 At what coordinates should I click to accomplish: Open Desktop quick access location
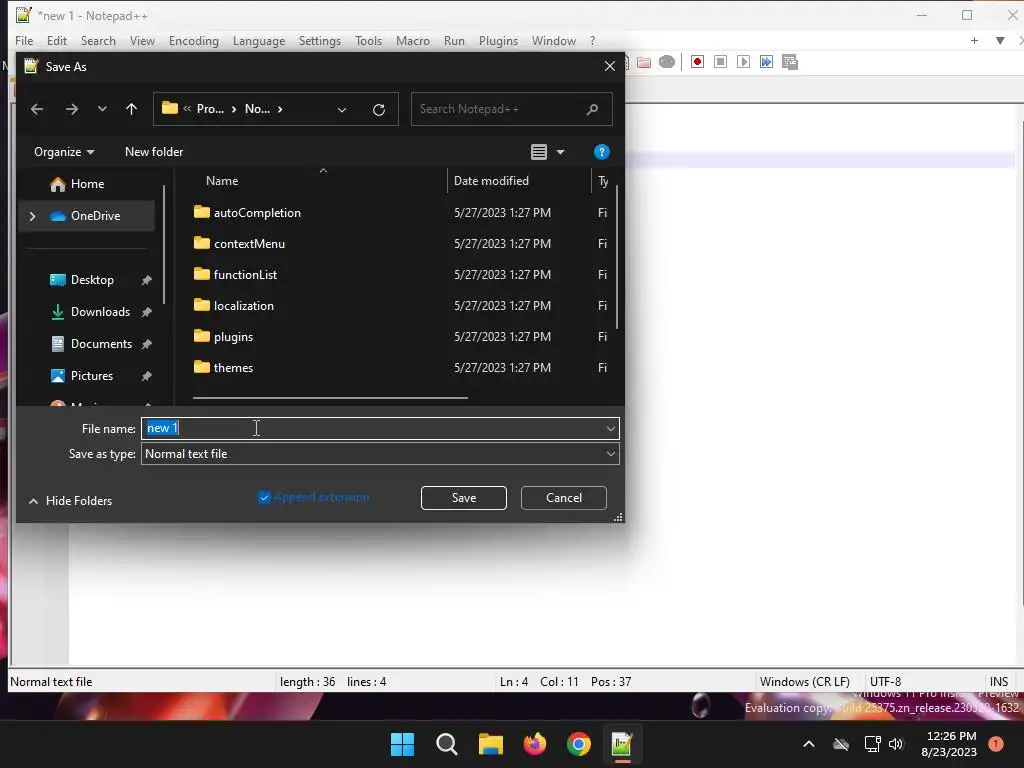point(92,280)
